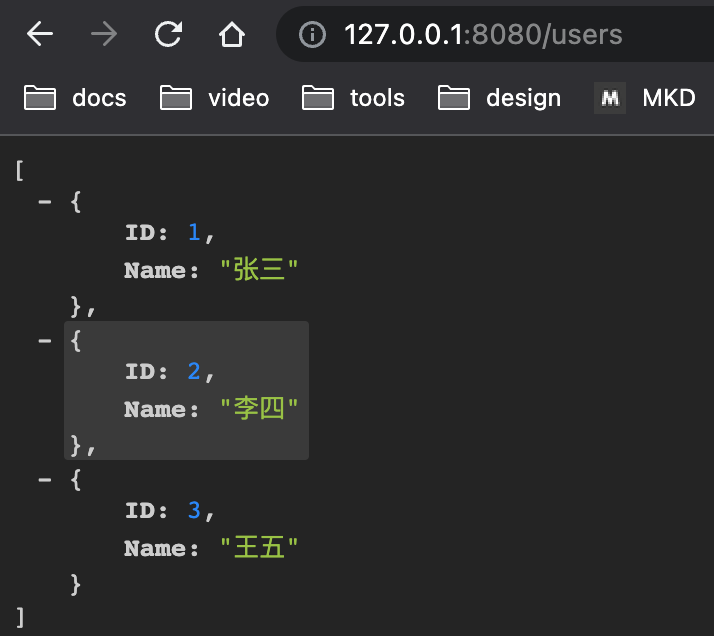
Task: Collapse the first JSON object with ID 1
Action: pos(45,202)
